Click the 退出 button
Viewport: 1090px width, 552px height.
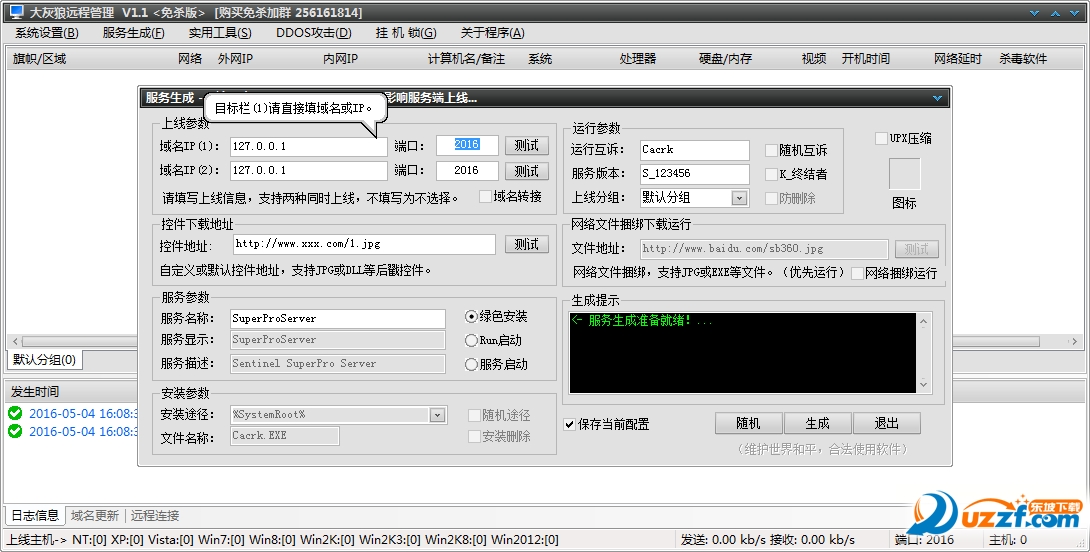pyautogui.click(x=887, y=423)
